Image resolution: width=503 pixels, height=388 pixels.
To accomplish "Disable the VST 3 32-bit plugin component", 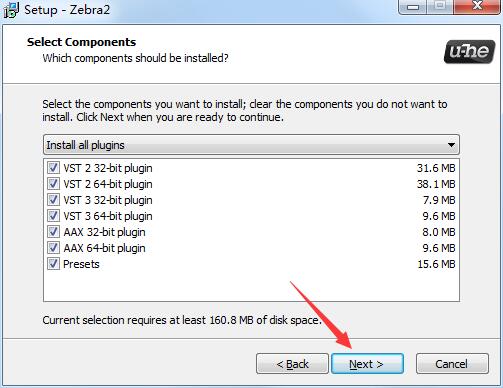I will [53, 200].
